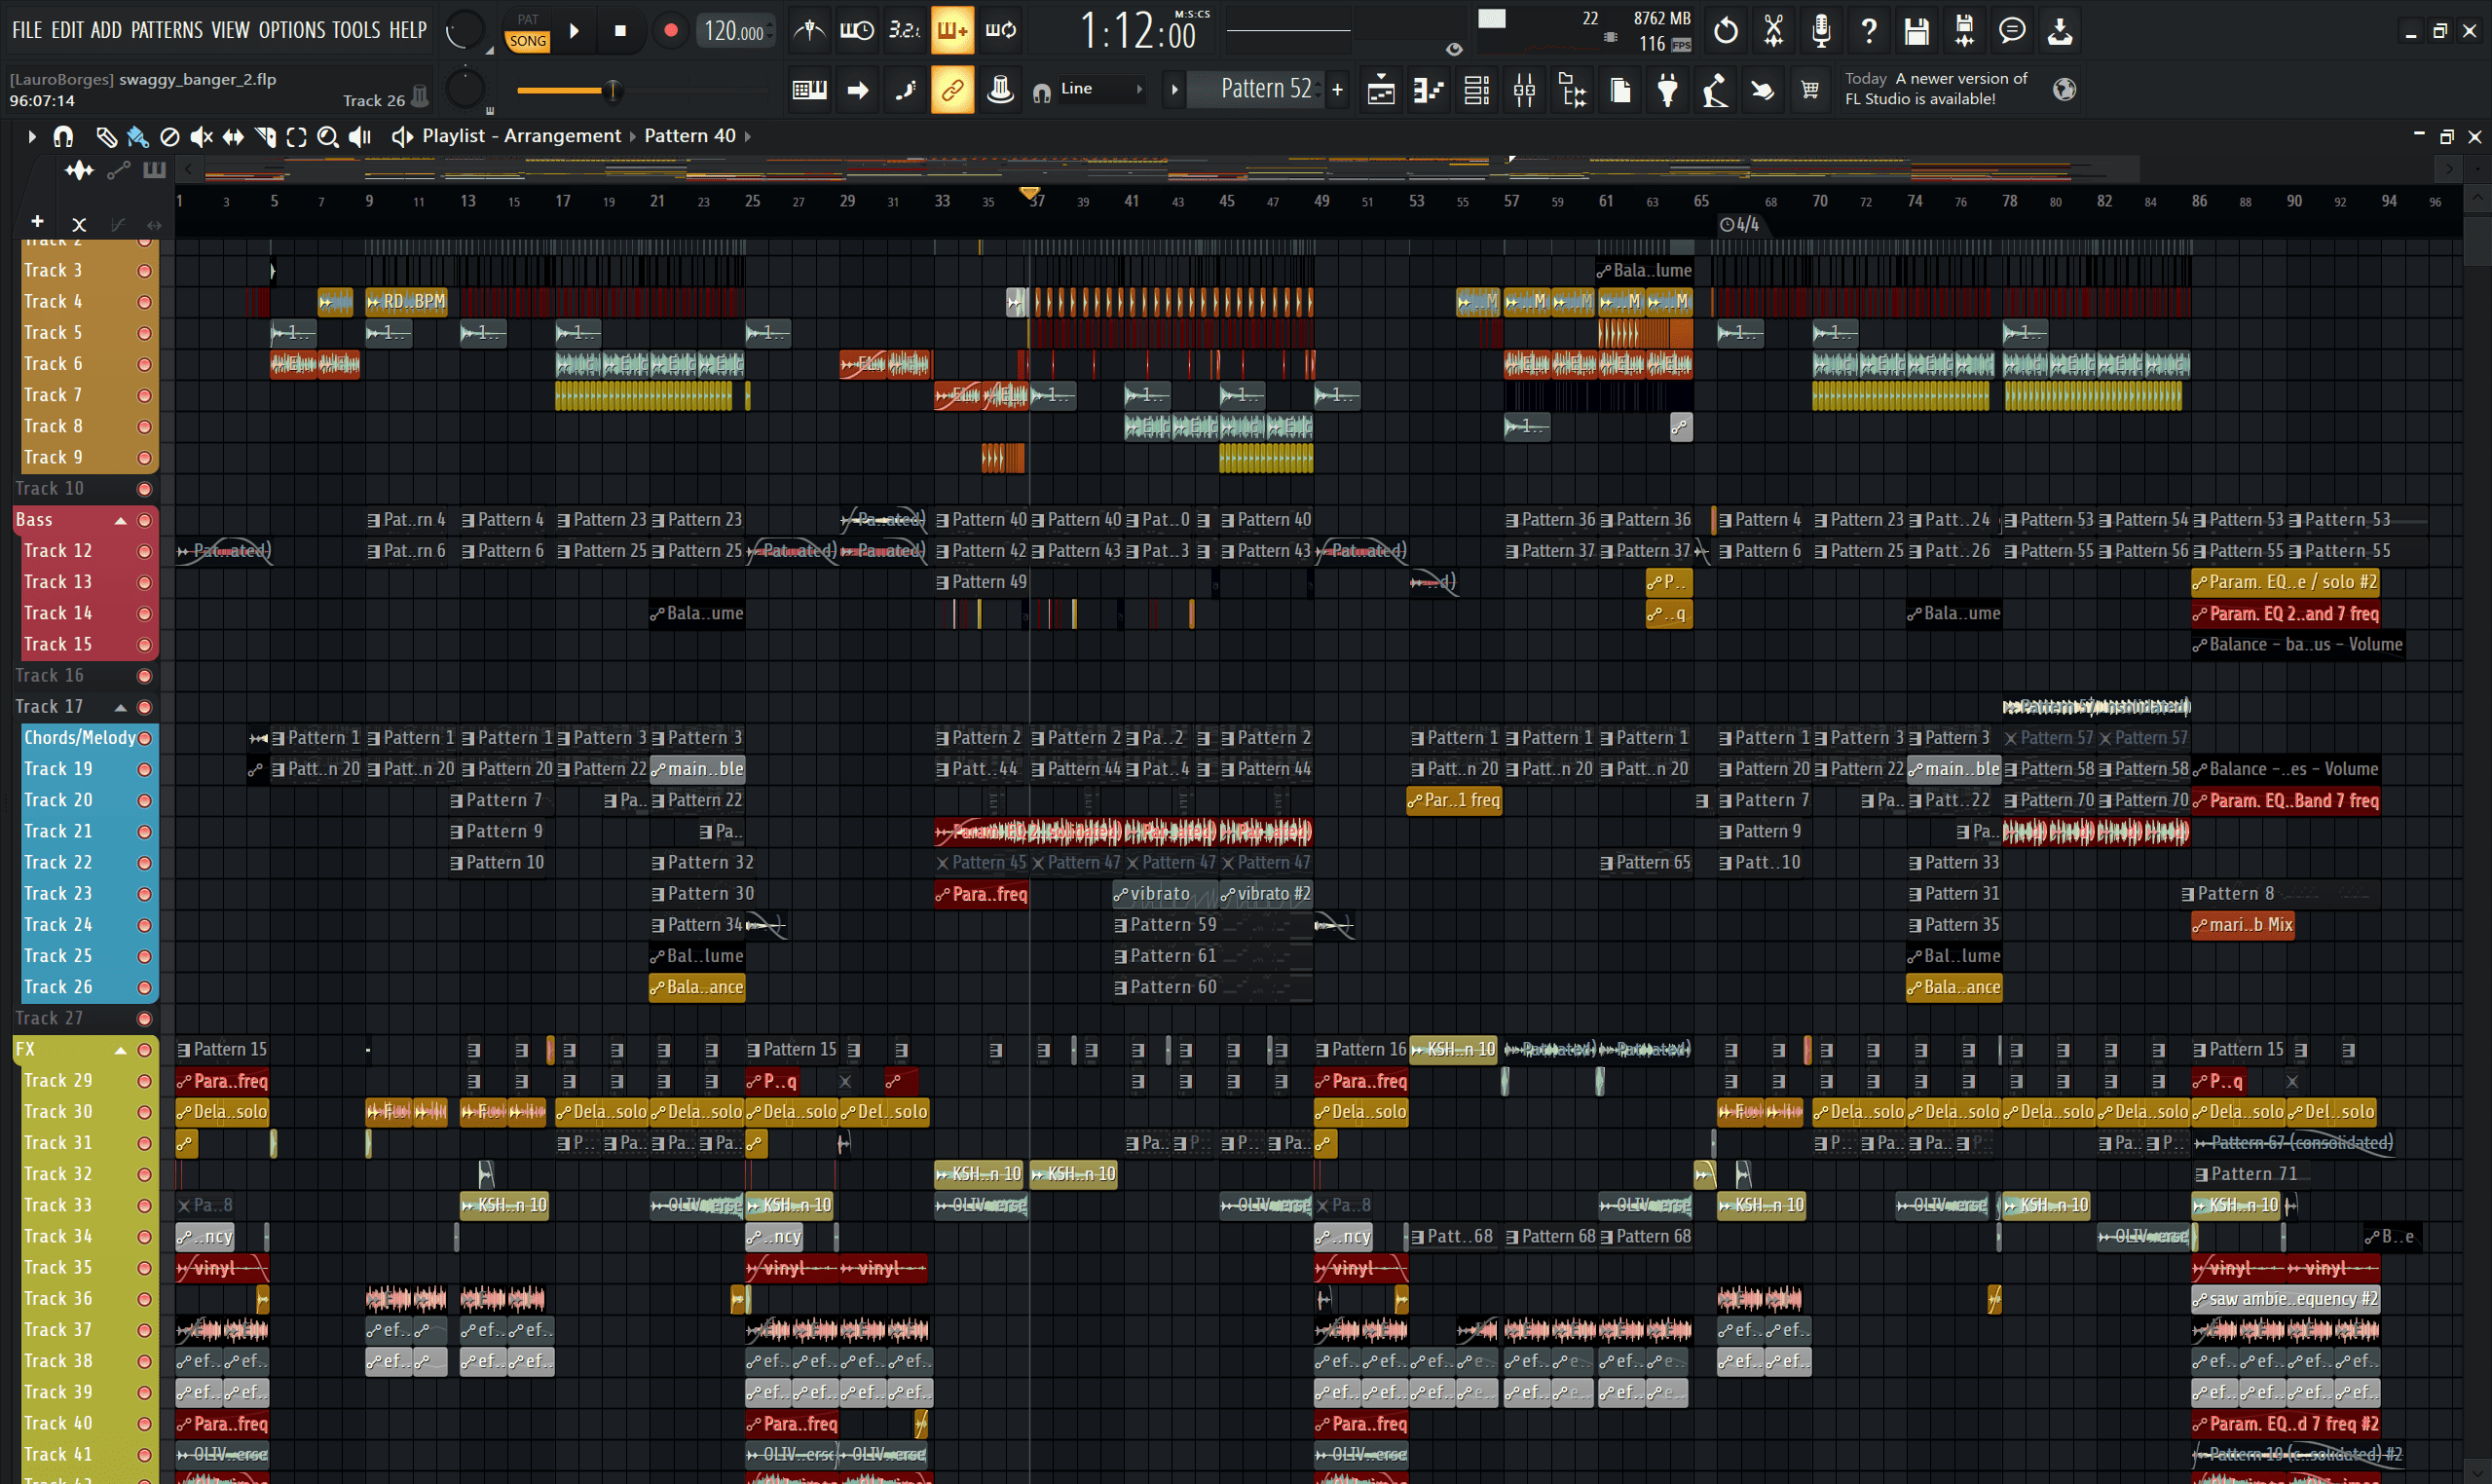Open arrow after Pattern 40 in title
The image size is (2492, 1484).
pyautogui.click(x=747, y=136)
